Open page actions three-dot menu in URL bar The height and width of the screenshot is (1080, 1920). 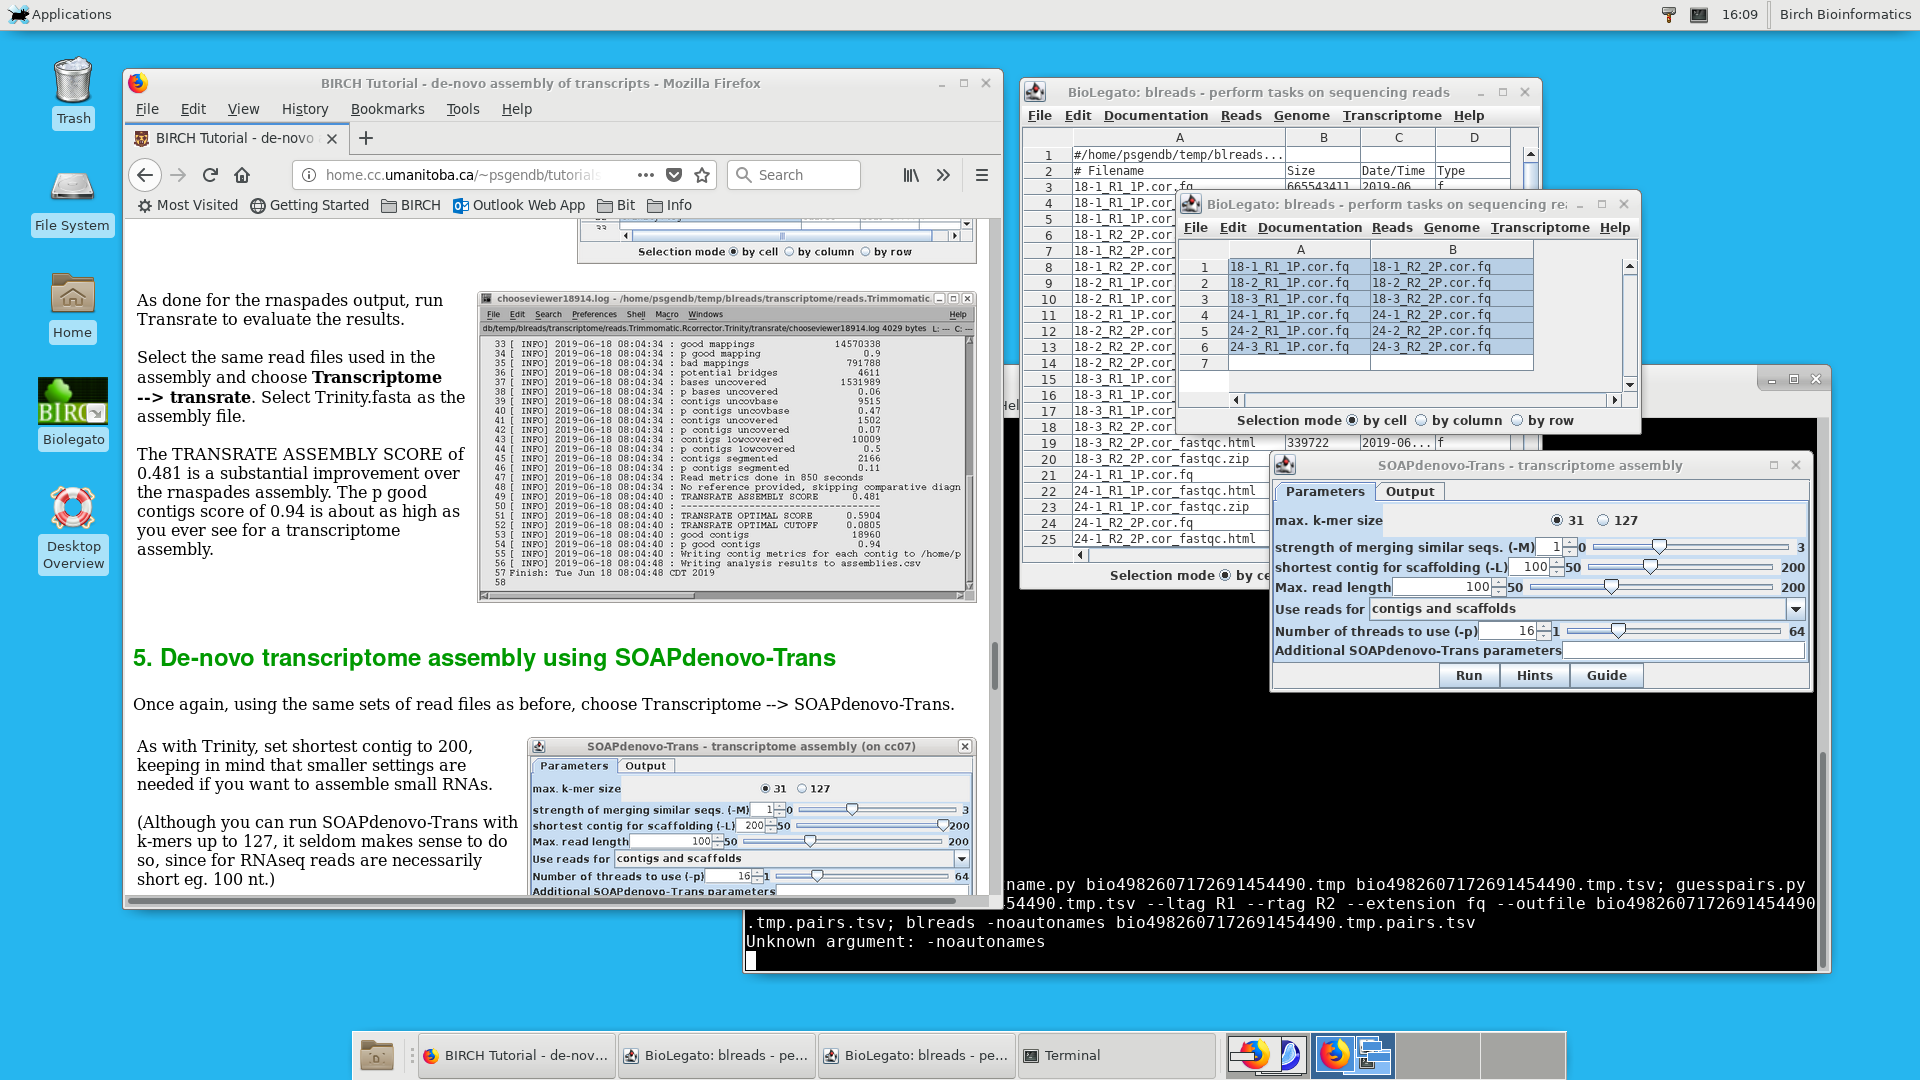(646, 175)
